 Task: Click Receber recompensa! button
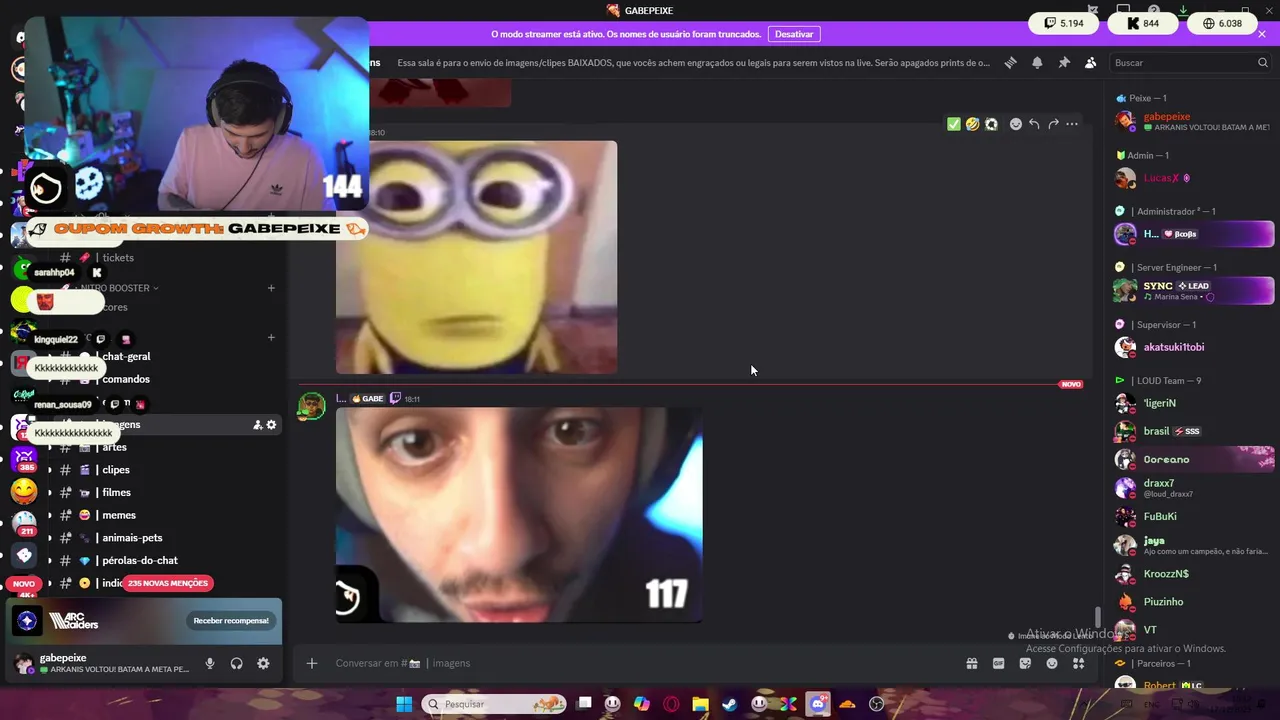click(231, 621)
